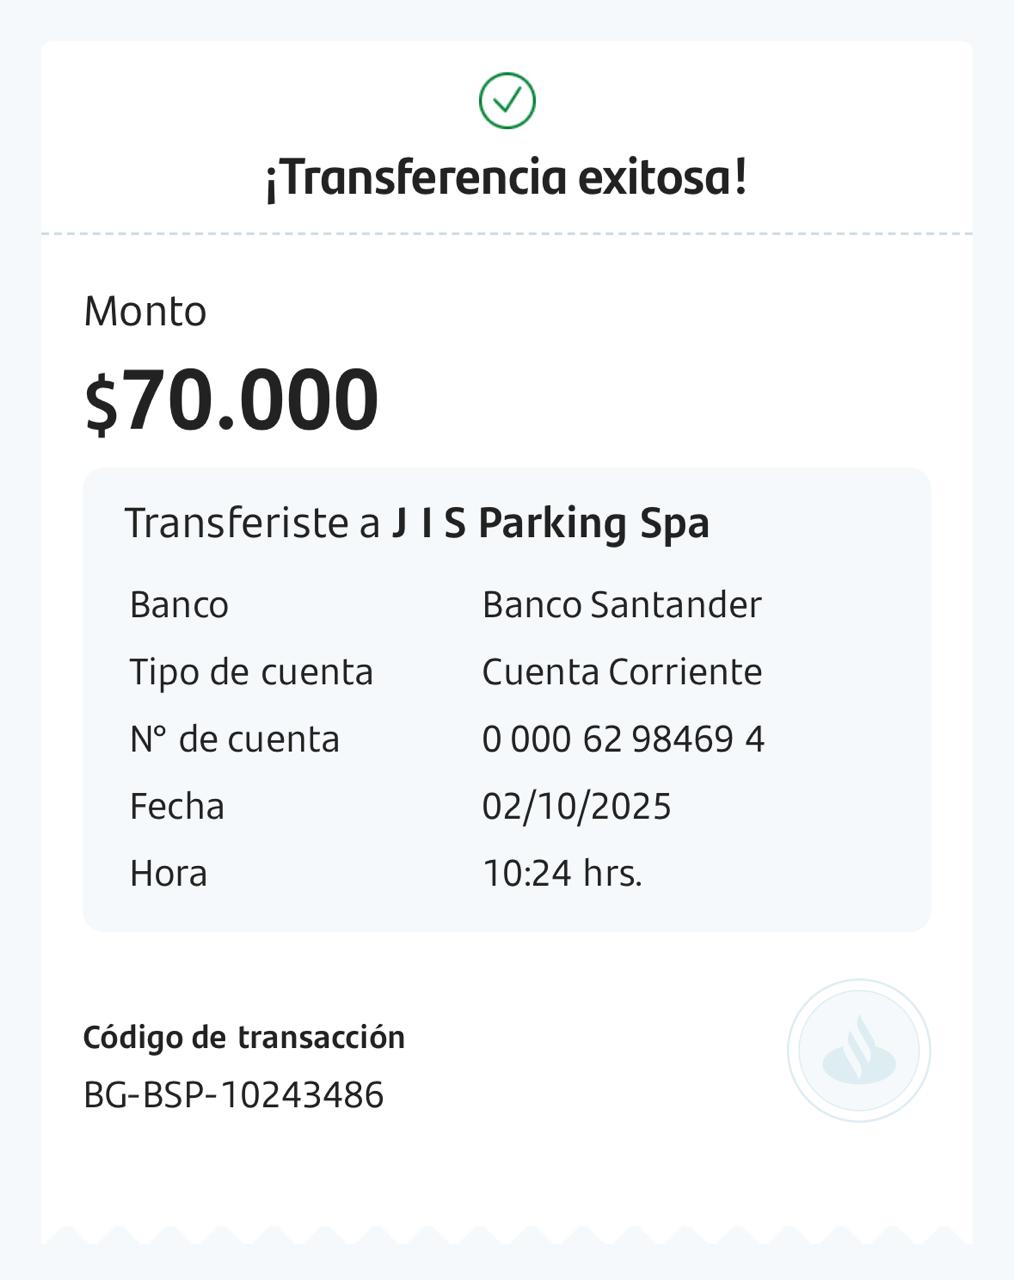Click the Código de transacción label
Screen dimensions: 1014x1280
coord(244,1037)
